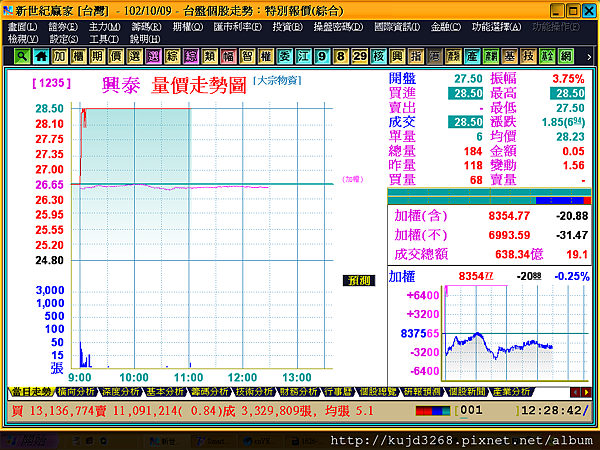Open the 金融(C) menu

click(x=446, y=27)
